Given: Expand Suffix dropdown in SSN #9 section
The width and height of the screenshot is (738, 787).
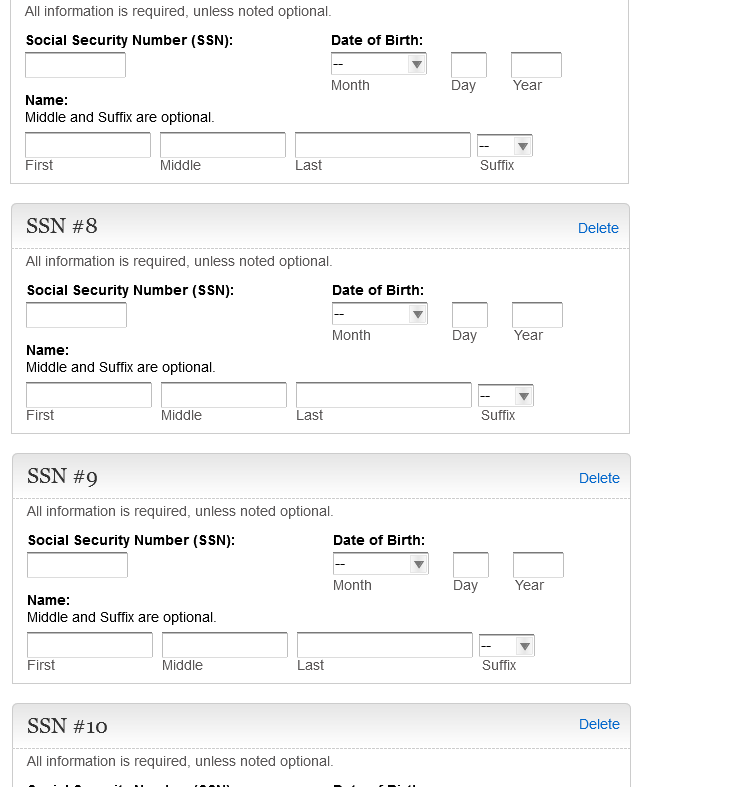Looking at the screenshot, I should pyautogui.click(x=507, y=646).
